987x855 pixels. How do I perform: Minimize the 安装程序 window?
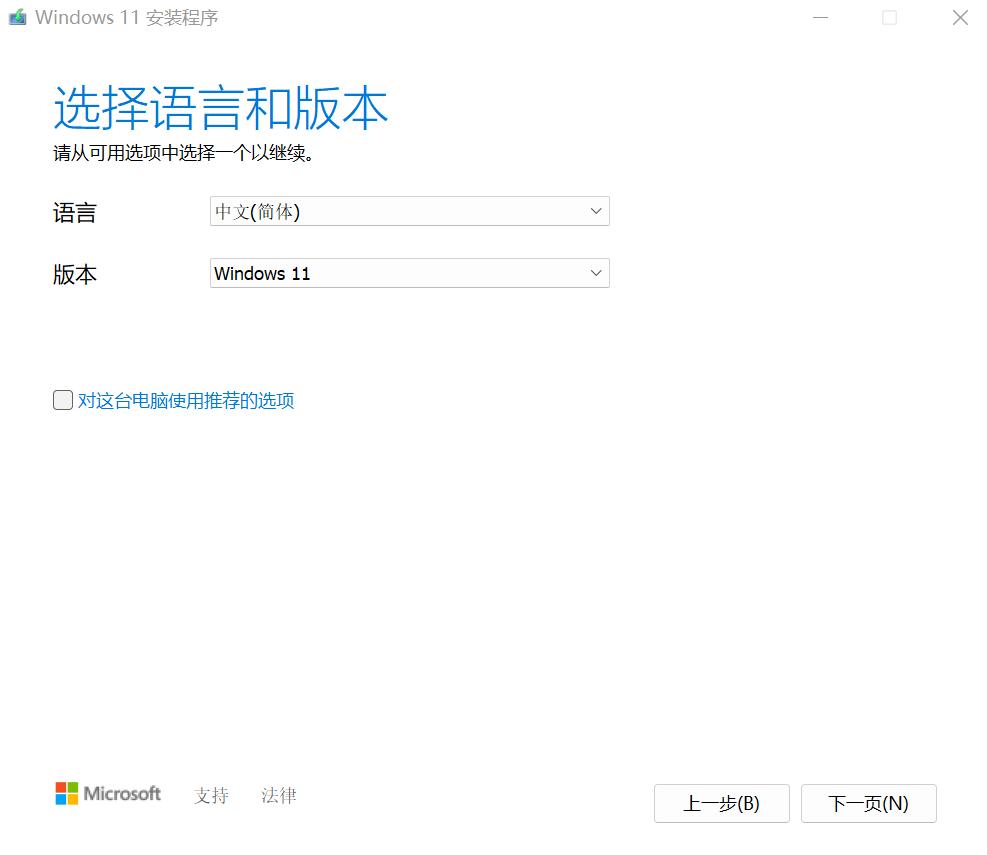point(820,18)
